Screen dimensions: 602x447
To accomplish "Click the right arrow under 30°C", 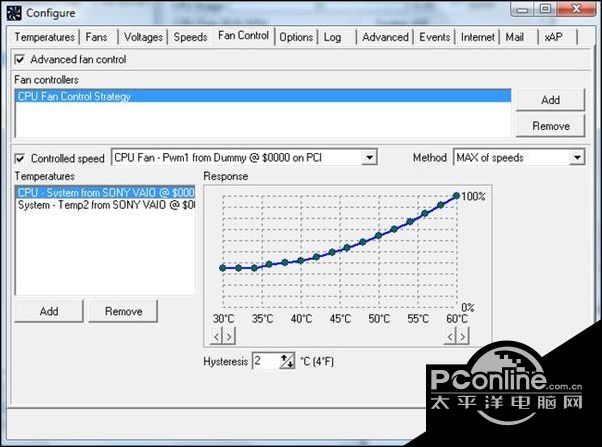I will [230, 336].
